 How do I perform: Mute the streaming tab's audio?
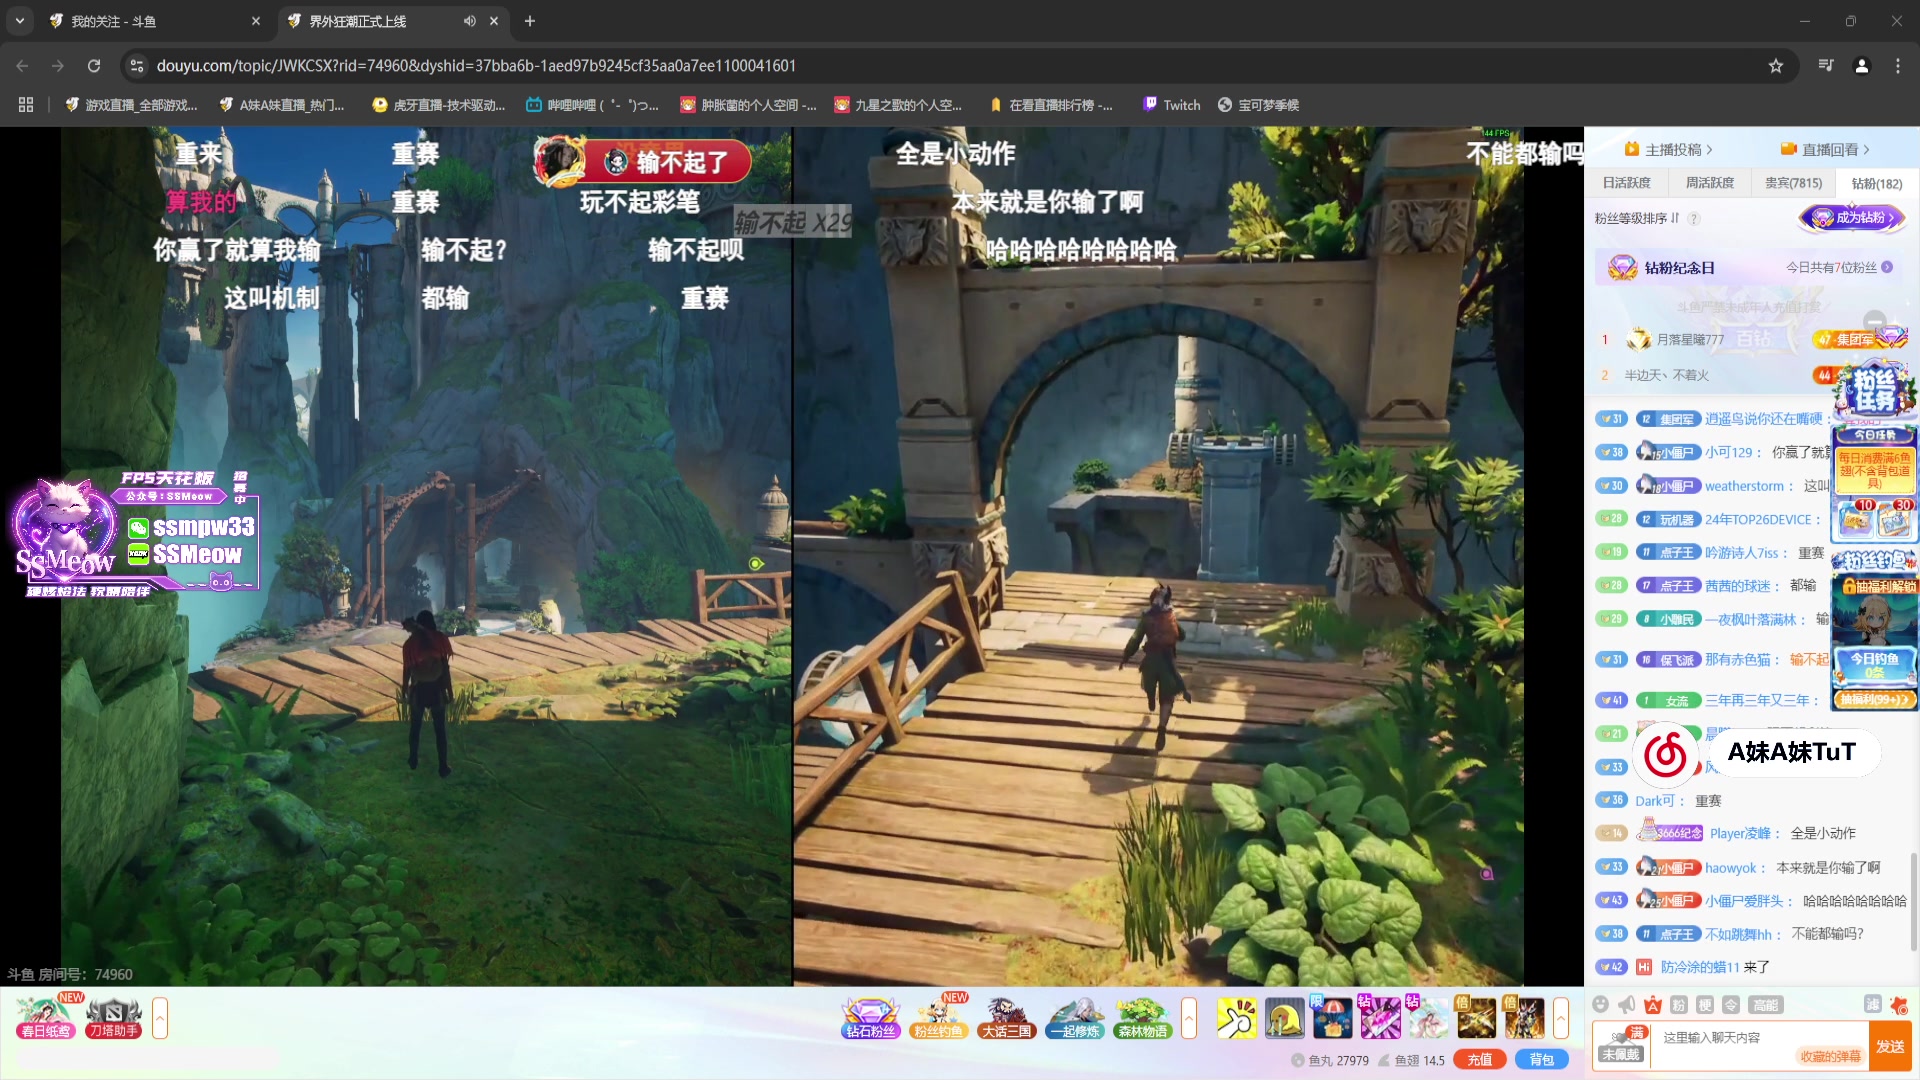pyautogui.click(x=469, y=21)
